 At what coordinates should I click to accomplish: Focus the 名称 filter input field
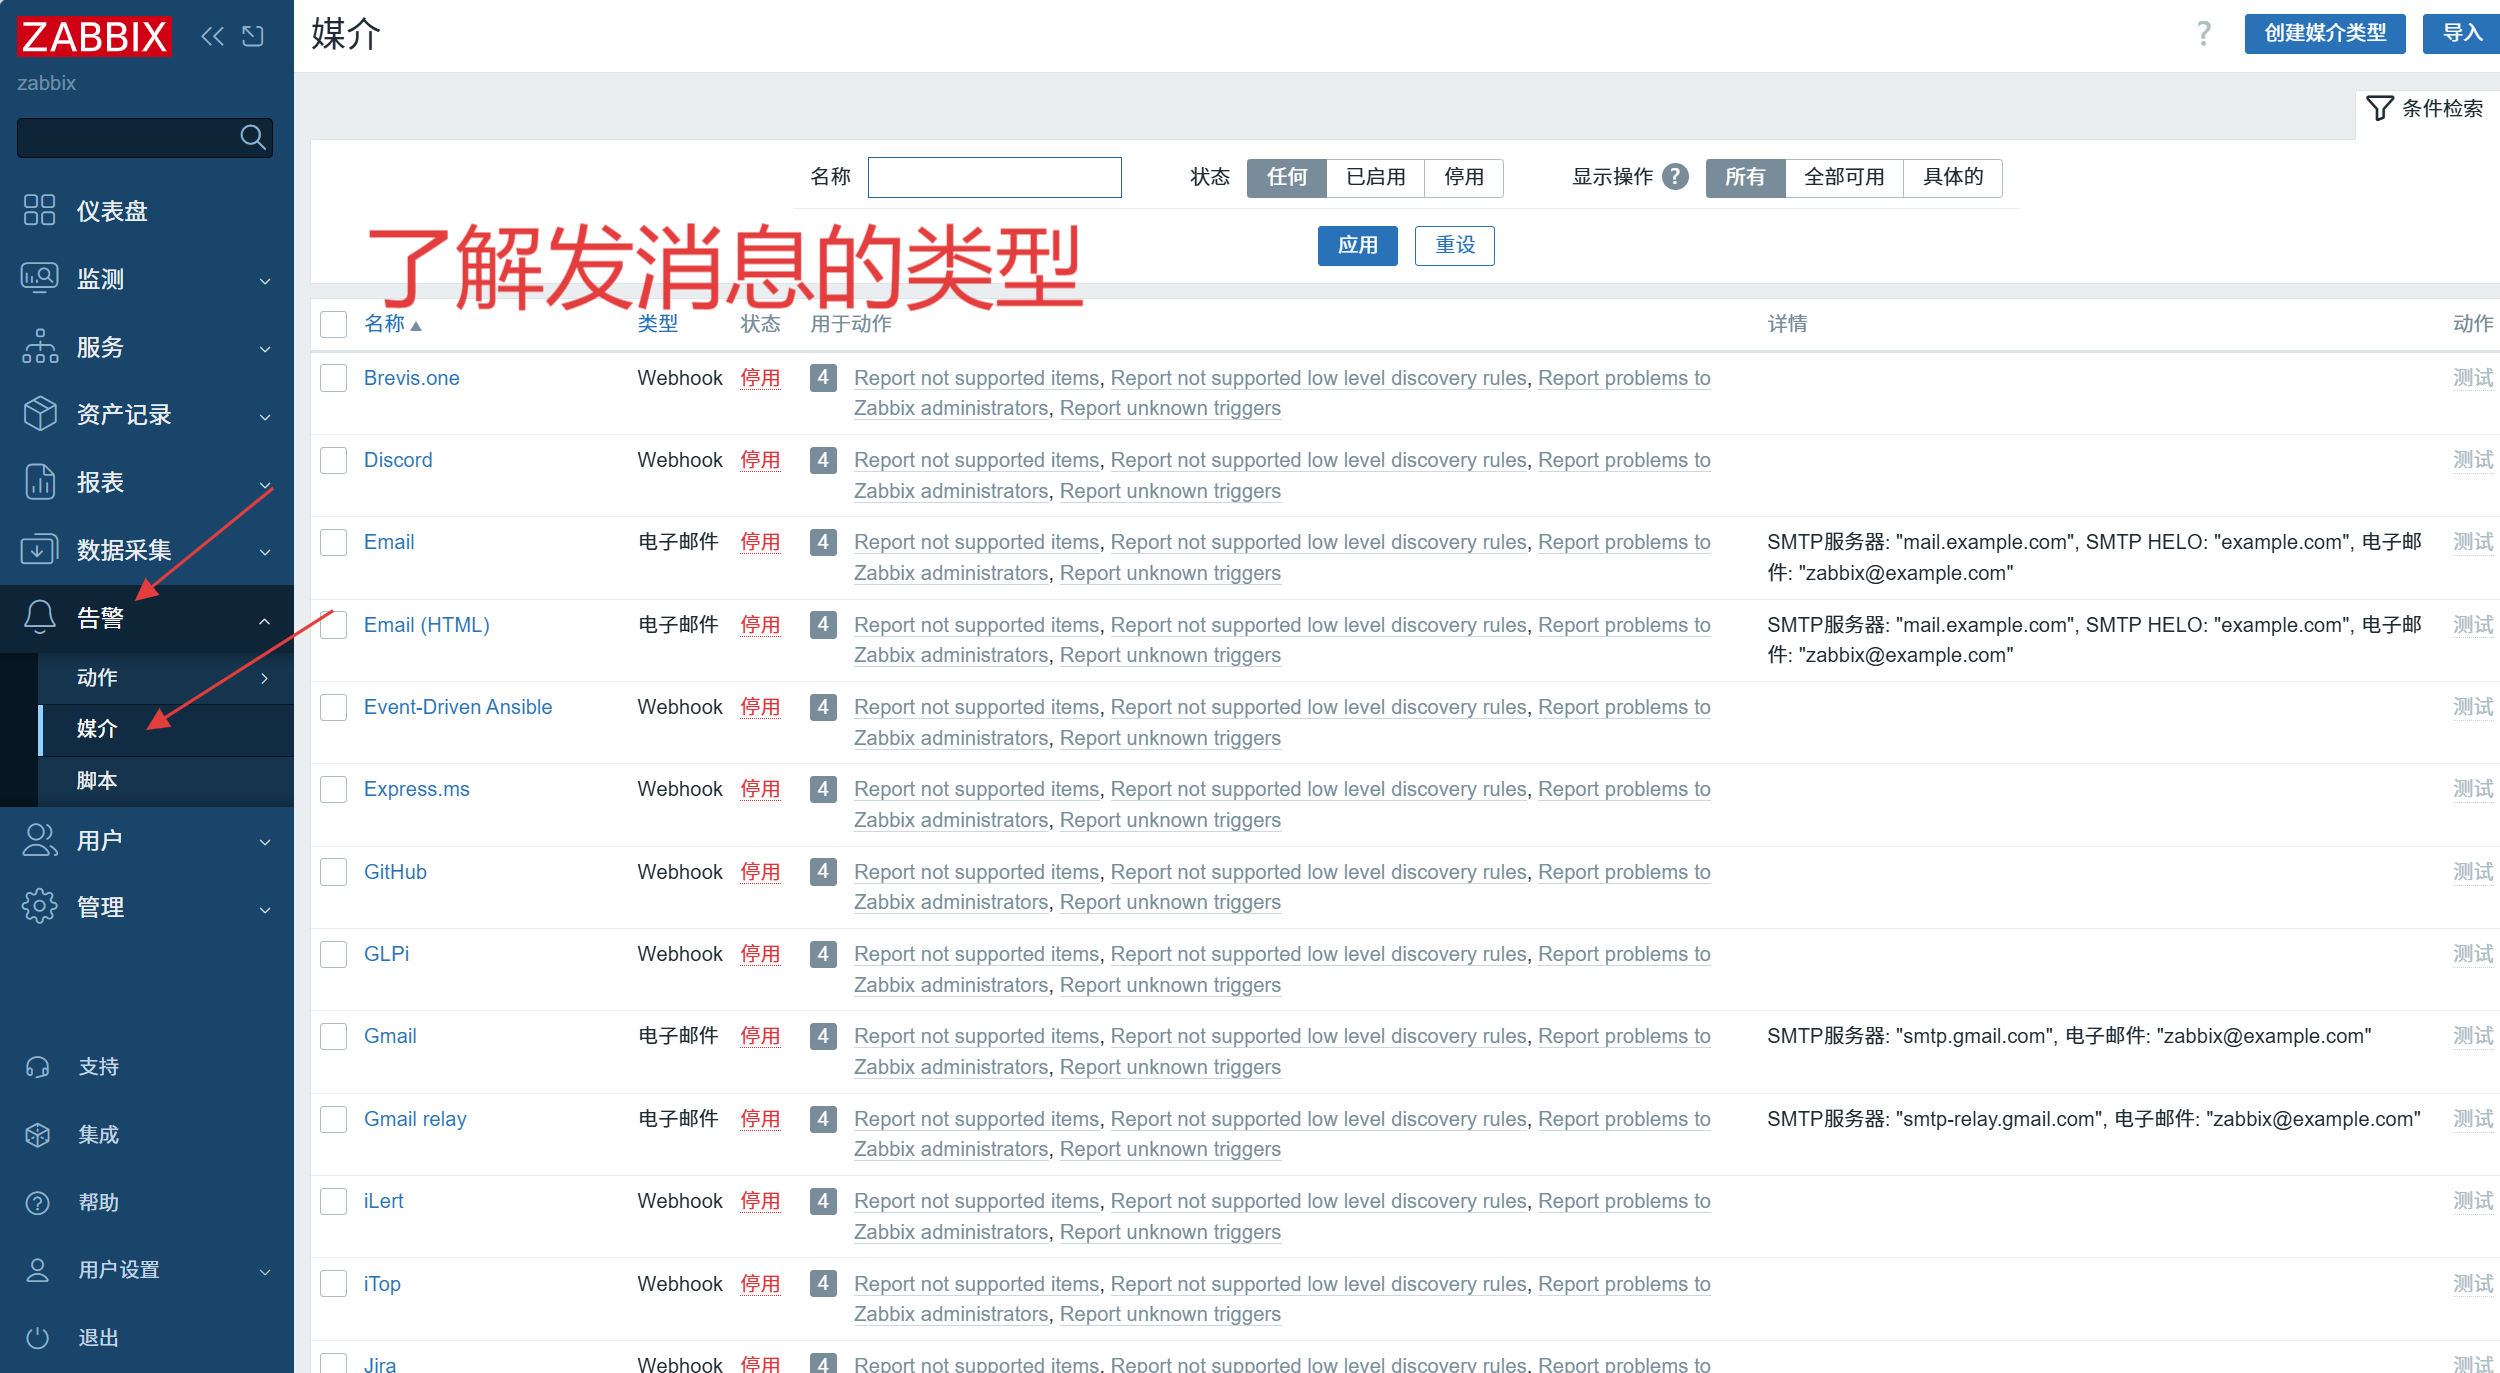[x=994, y=177]
